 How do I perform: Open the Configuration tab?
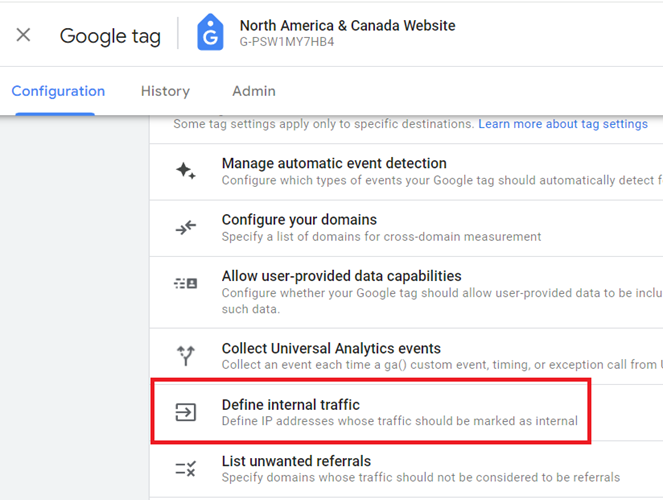[x=58, y=91]
